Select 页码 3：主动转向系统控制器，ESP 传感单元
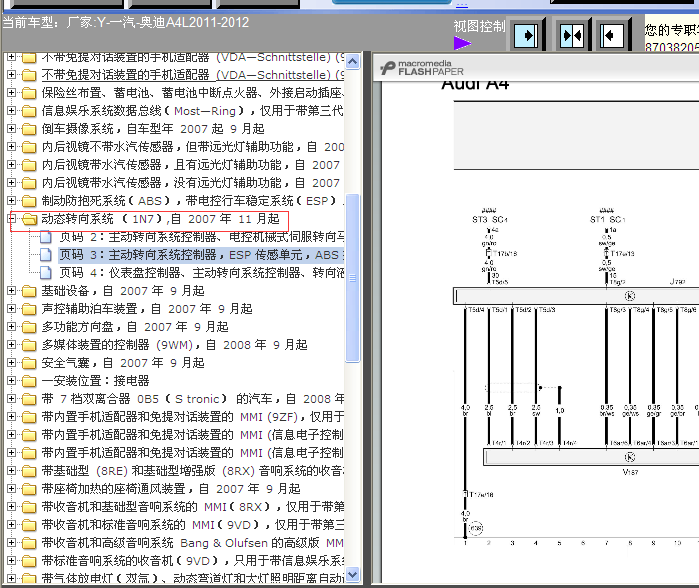Viewport: 699px width, 588px height. pyautogui.click(x=201, y=255)
